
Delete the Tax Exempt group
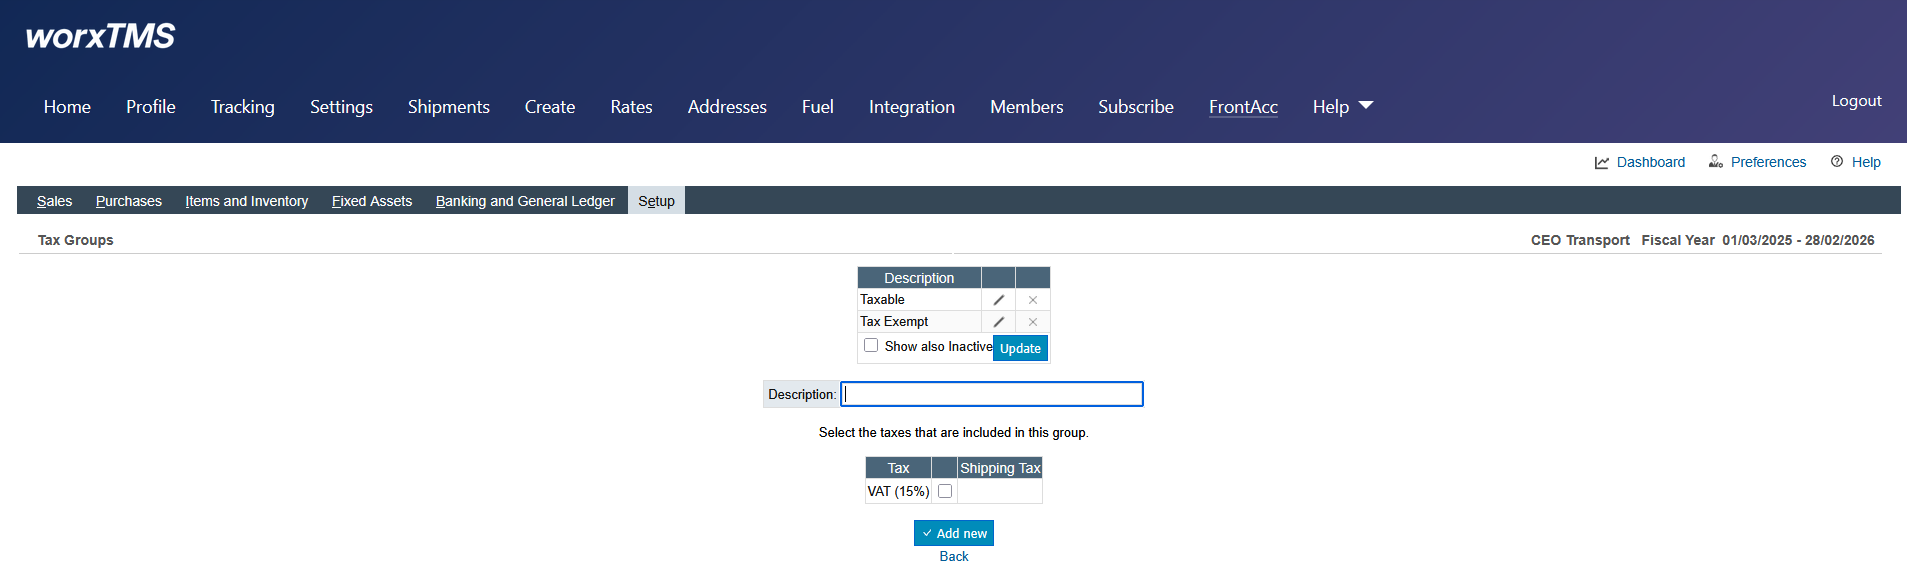(1032, 322)
